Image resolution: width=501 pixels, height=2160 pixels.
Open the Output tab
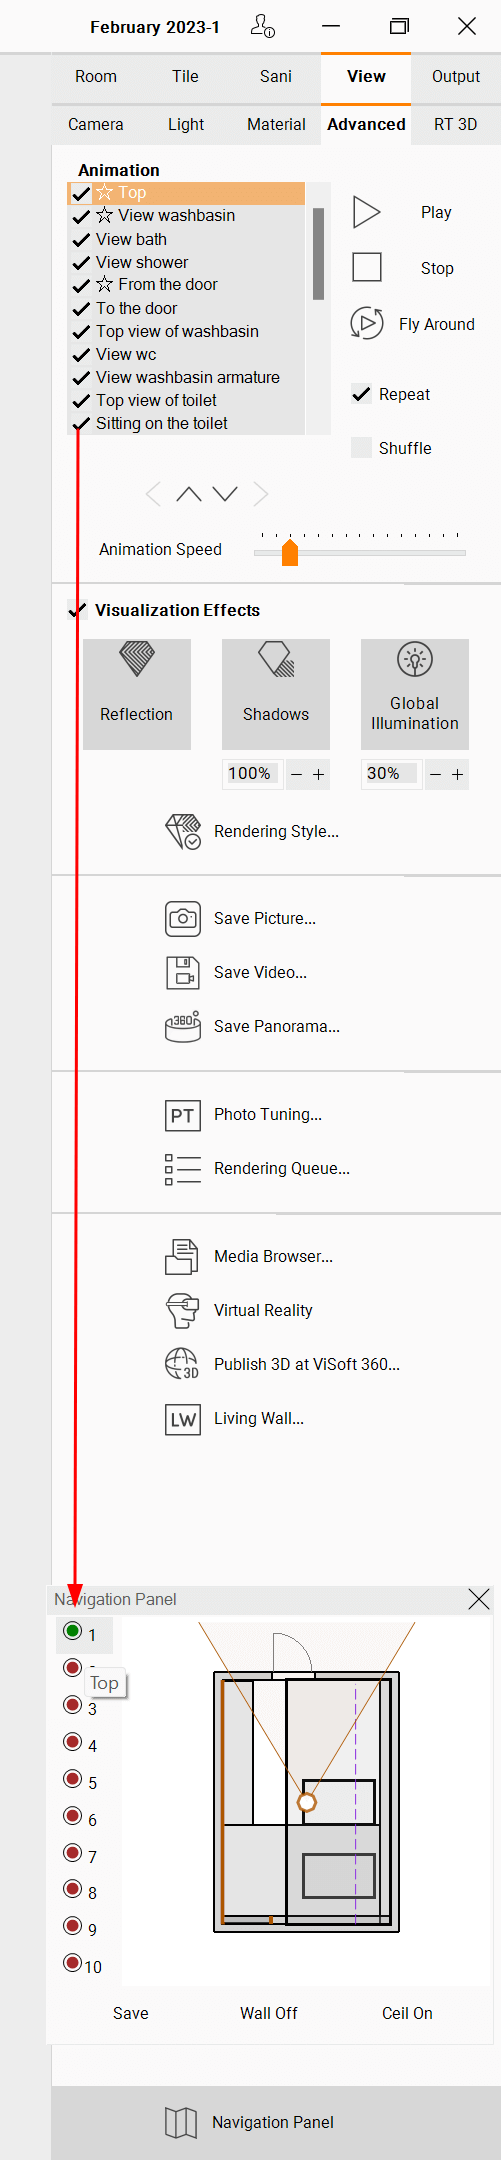456,76
